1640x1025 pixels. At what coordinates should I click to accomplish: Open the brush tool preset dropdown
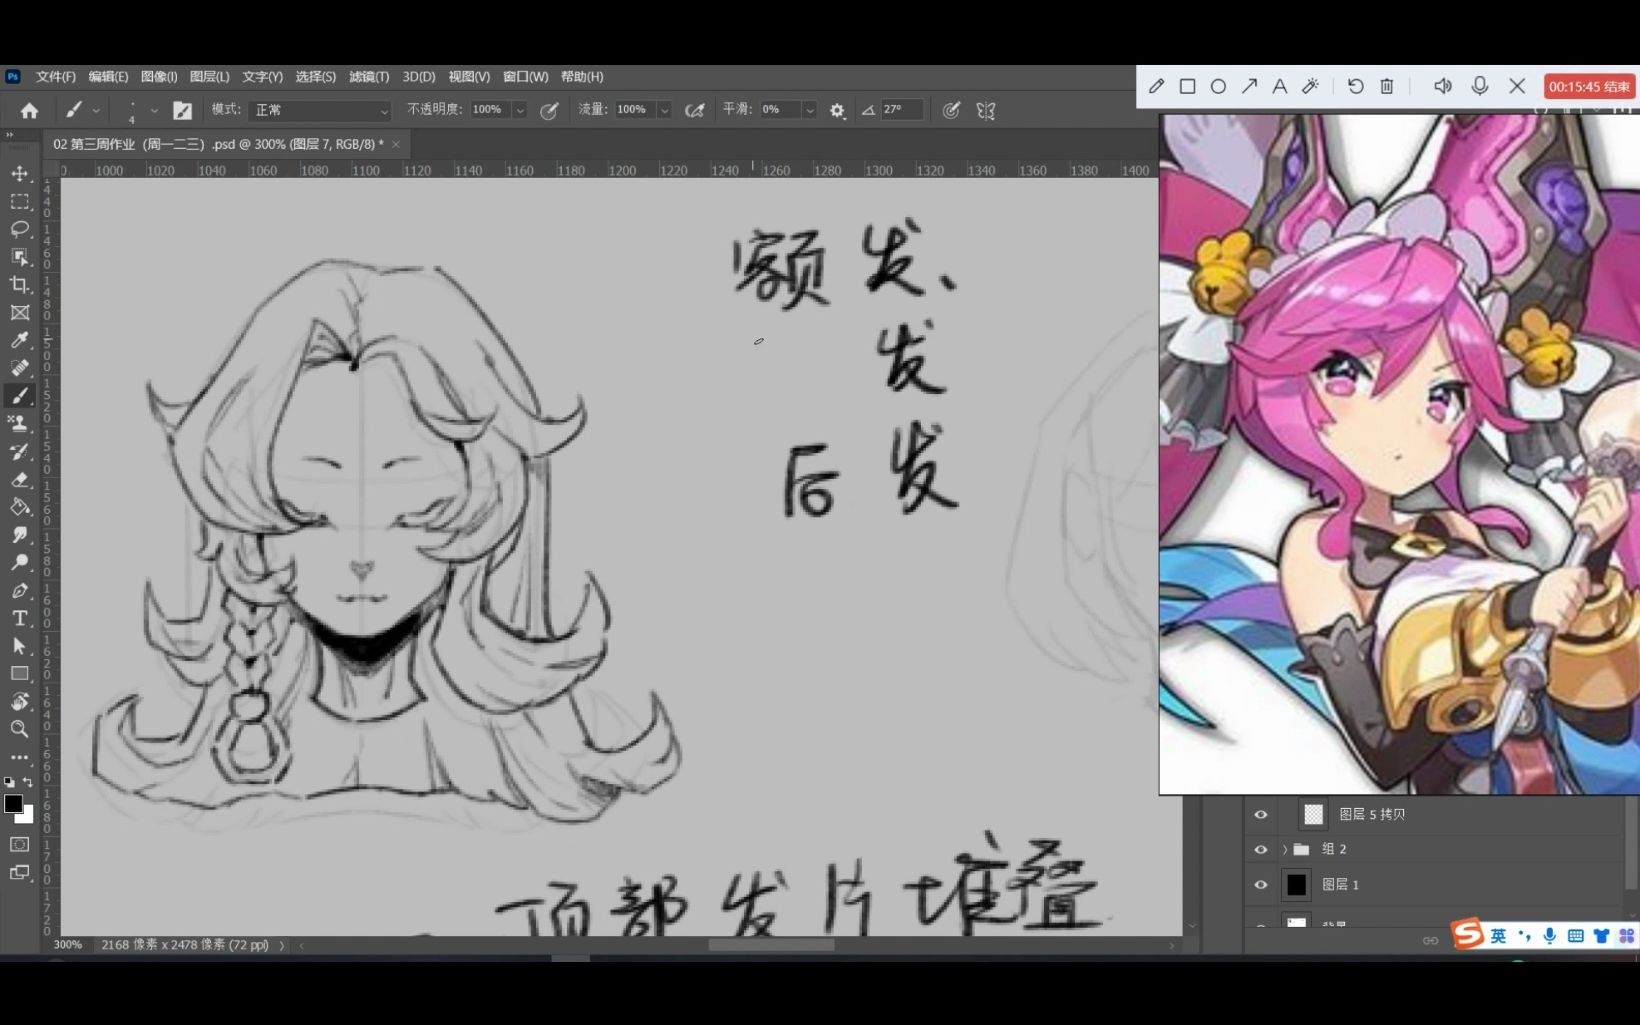point(96,110)
